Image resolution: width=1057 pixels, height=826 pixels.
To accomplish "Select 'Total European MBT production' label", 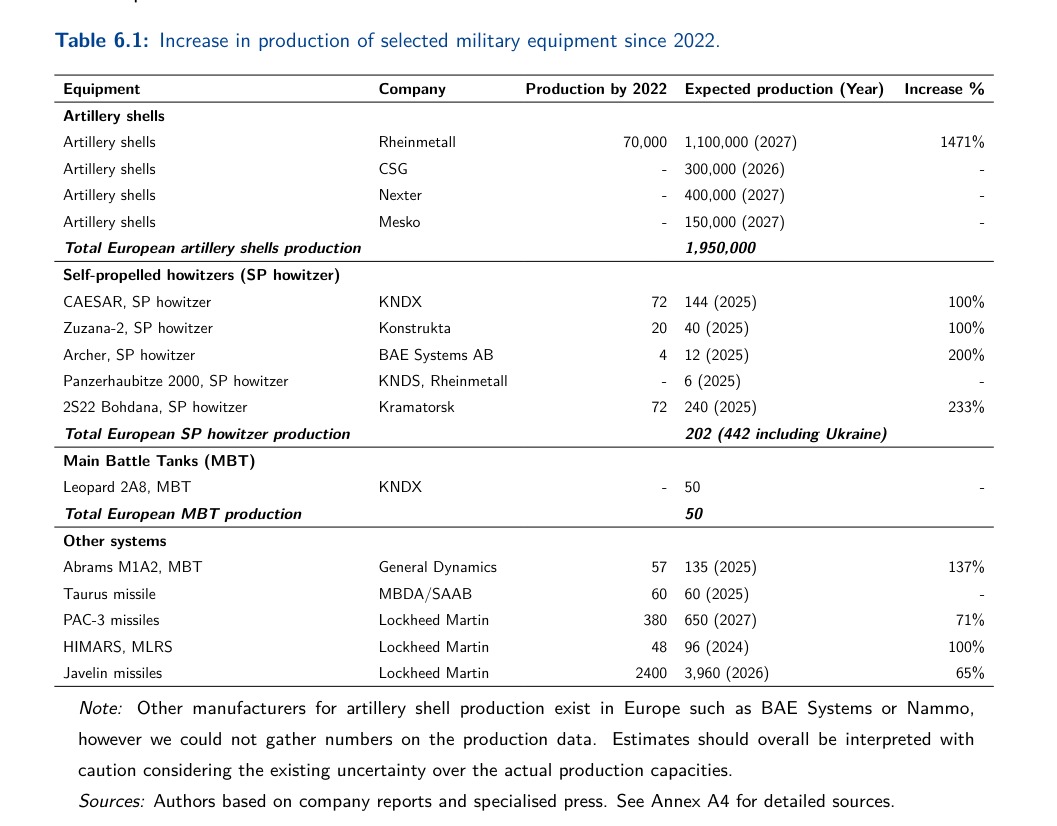I will pos(183,514).
